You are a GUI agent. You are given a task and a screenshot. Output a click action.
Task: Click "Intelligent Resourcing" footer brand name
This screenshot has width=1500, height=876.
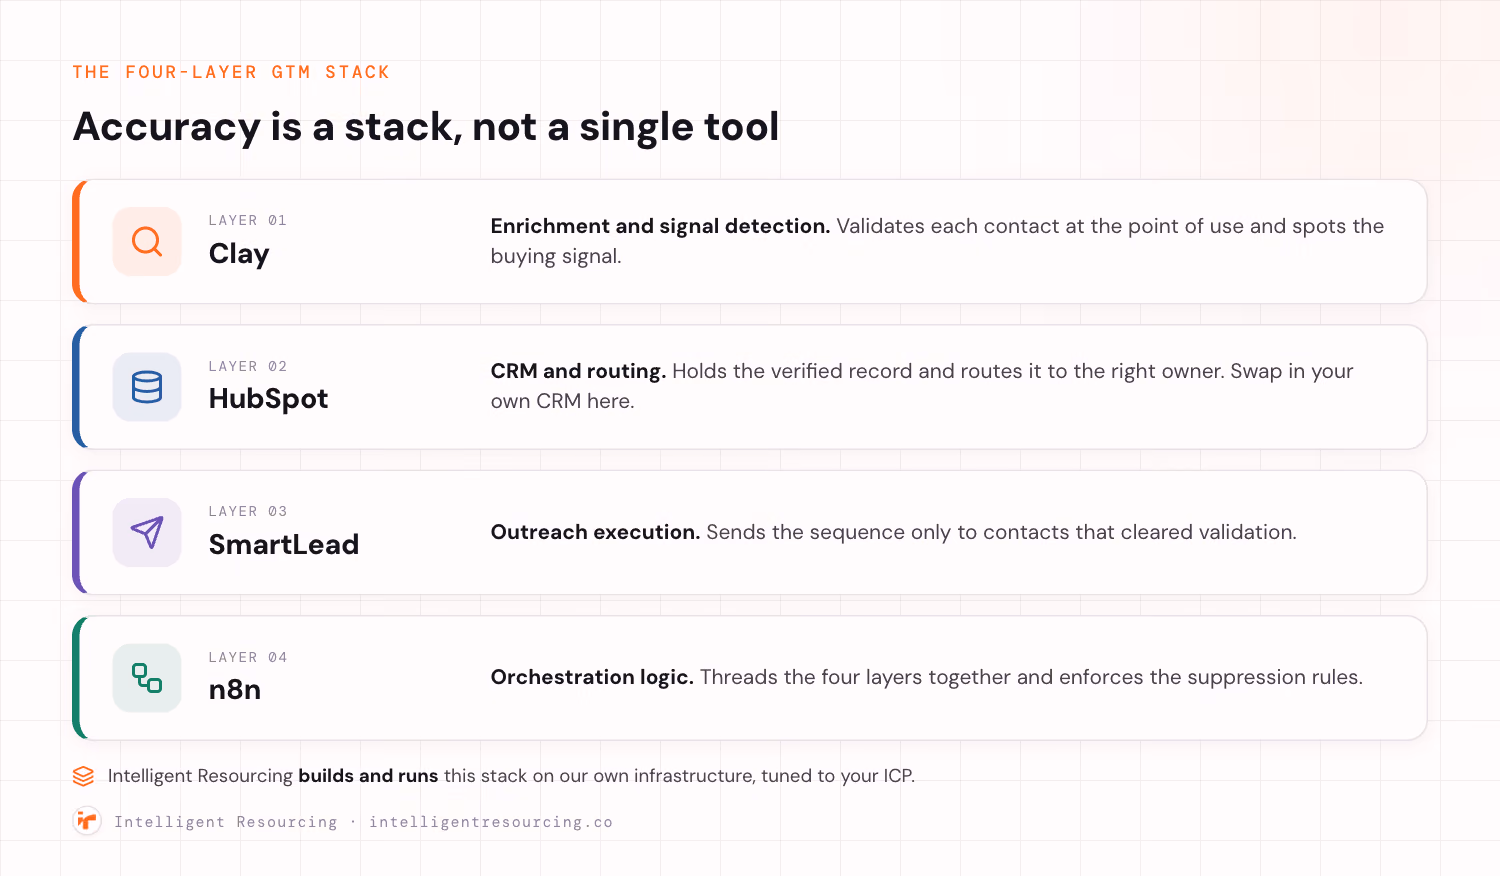226,822
